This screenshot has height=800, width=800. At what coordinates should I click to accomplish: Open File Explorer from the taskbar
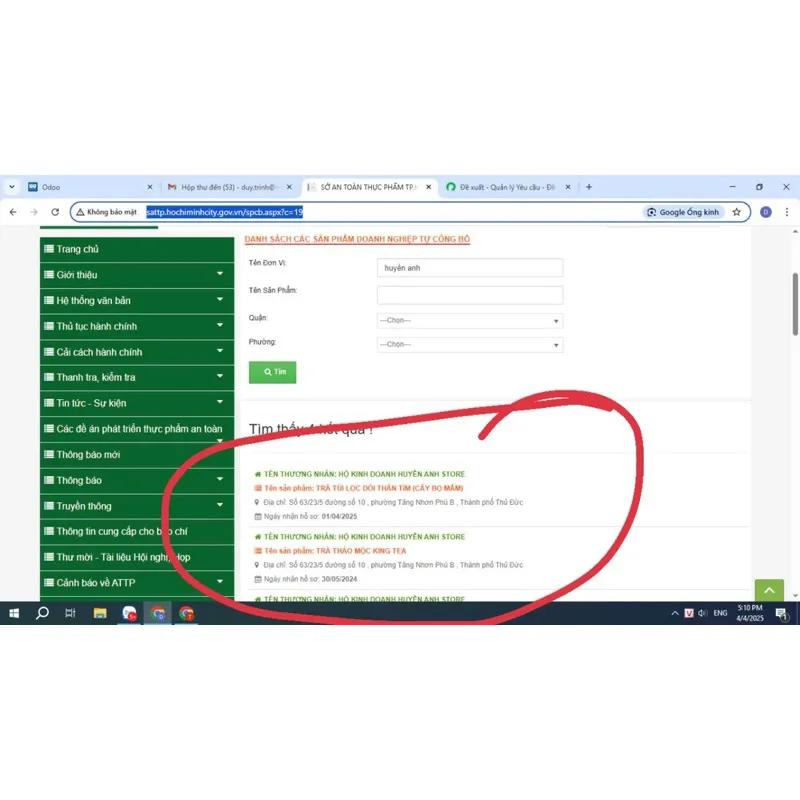pyautogui.click(x=100, y=613)
